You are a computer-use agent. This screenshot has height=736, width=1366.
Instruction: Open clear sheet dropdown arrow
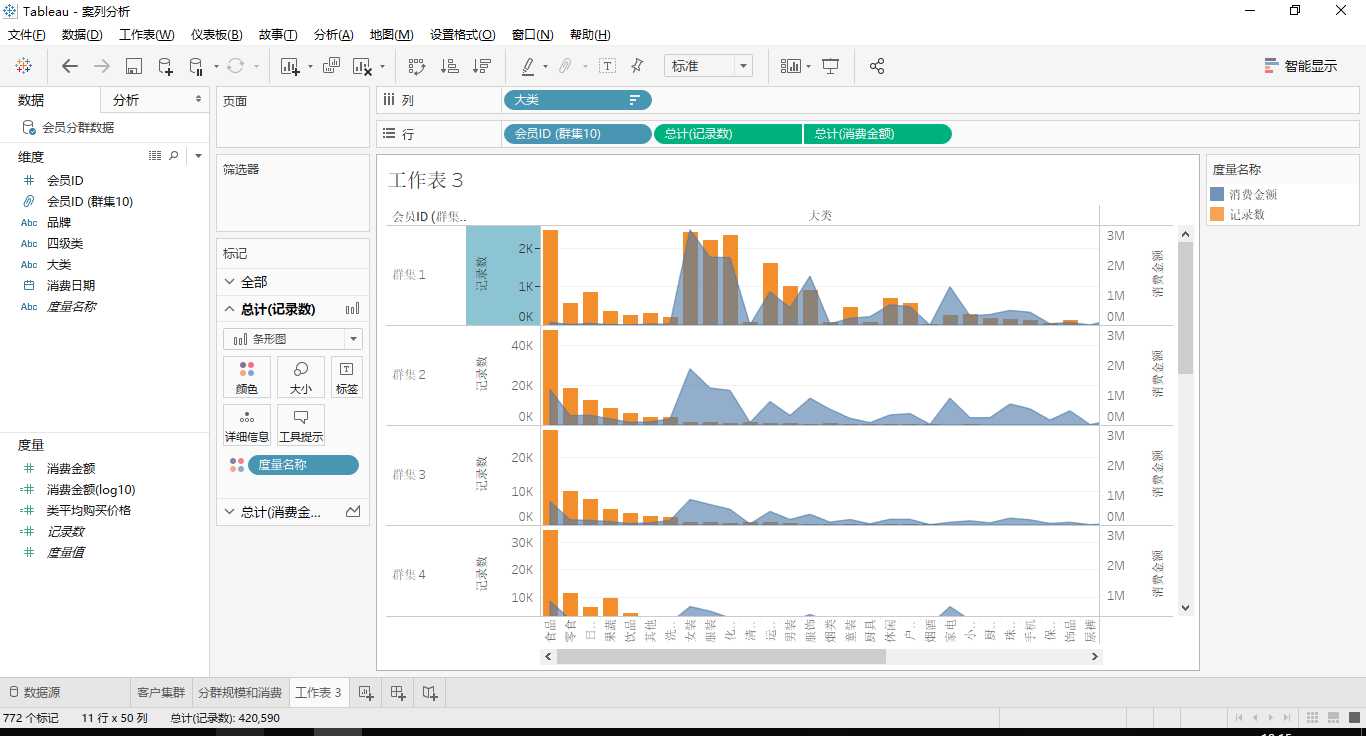click(x=381, y=67)
